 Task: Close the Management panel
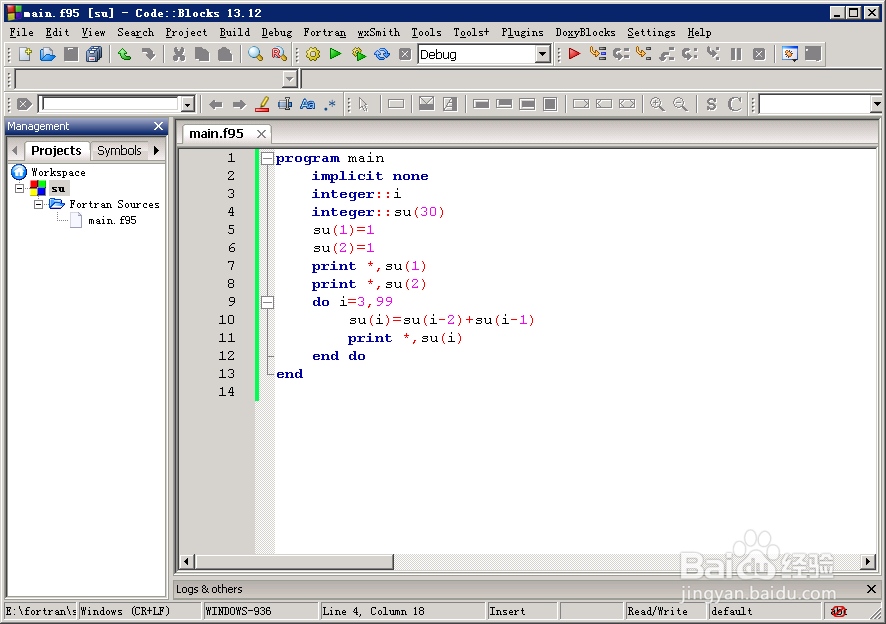pyautogui.click(x=158, y=126)
